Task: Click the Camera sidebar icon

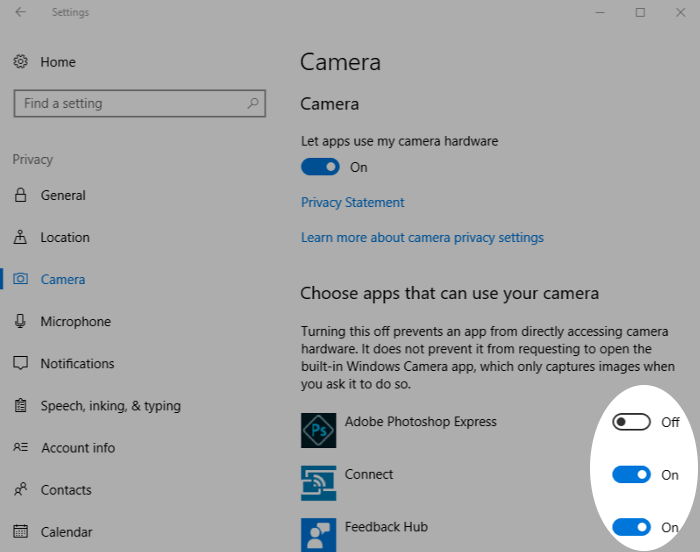Action: (x=21, y=279)
